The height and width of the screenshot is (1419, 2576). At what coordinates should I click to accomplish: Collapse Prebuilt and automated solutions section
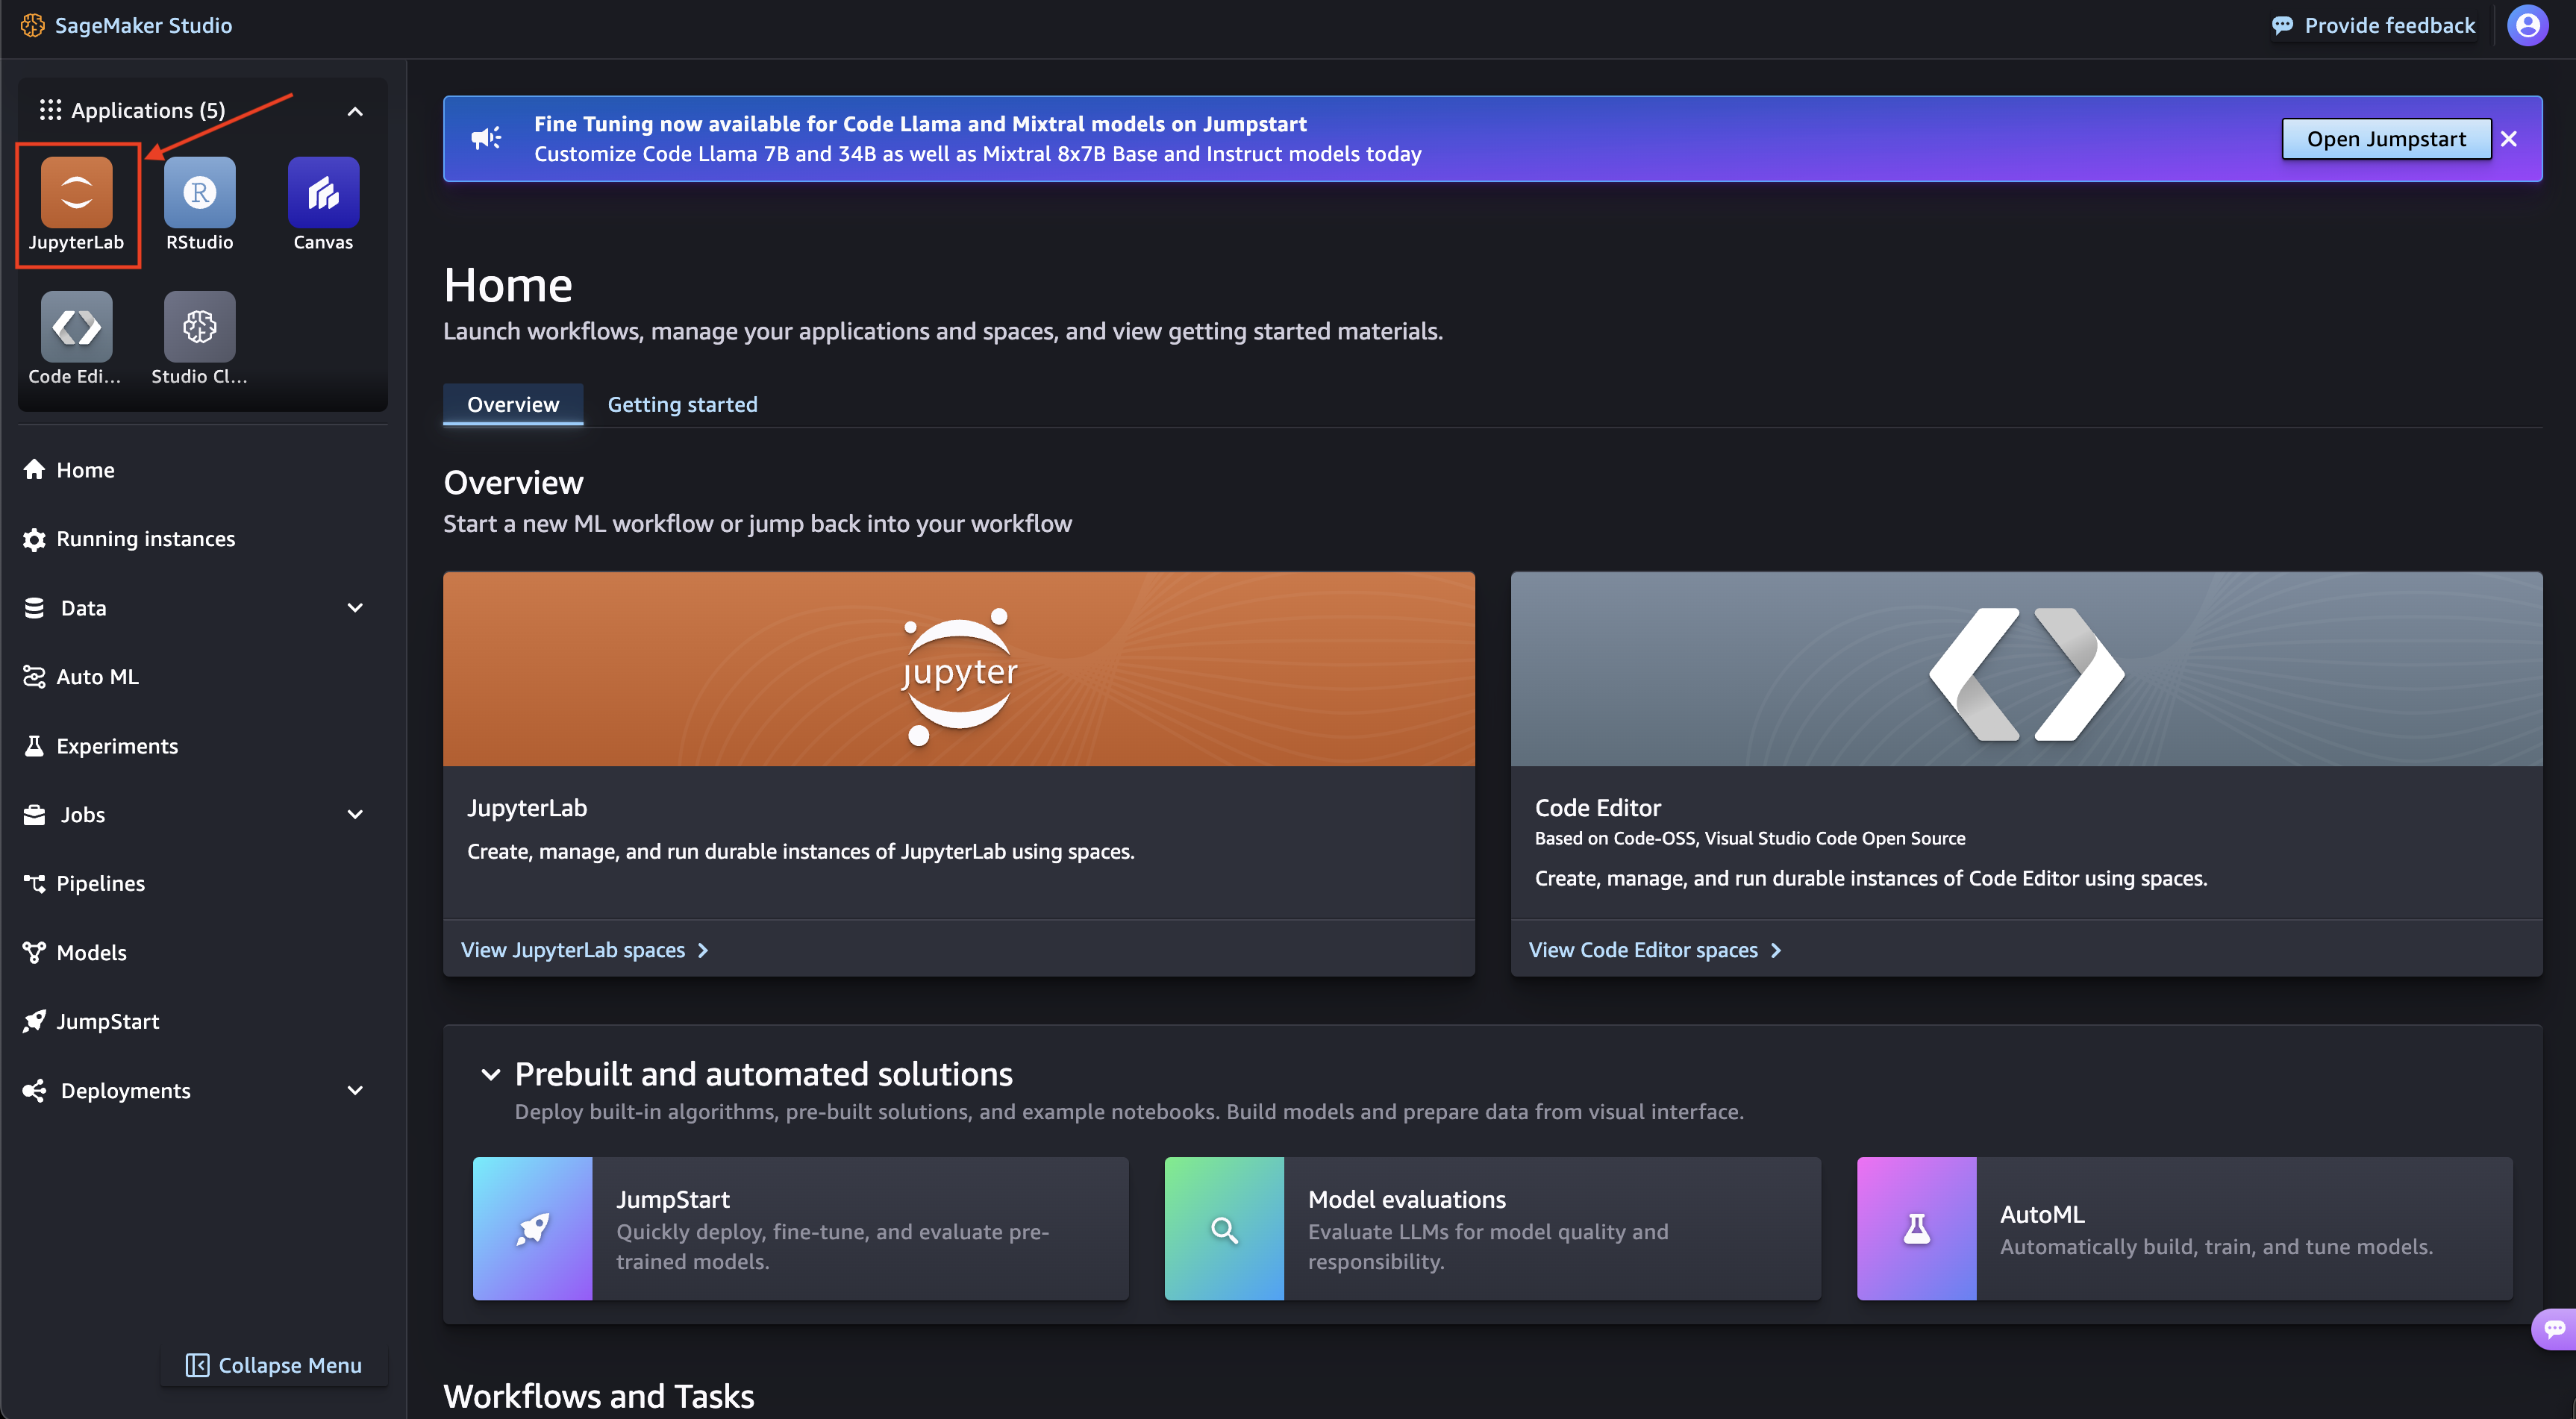point(491,1075)
